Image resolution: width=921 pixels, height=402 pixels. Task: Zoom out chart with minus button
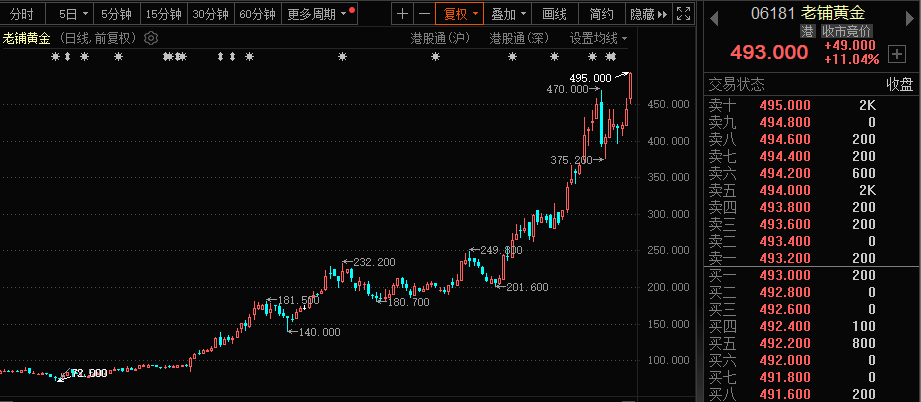[424, 14]
